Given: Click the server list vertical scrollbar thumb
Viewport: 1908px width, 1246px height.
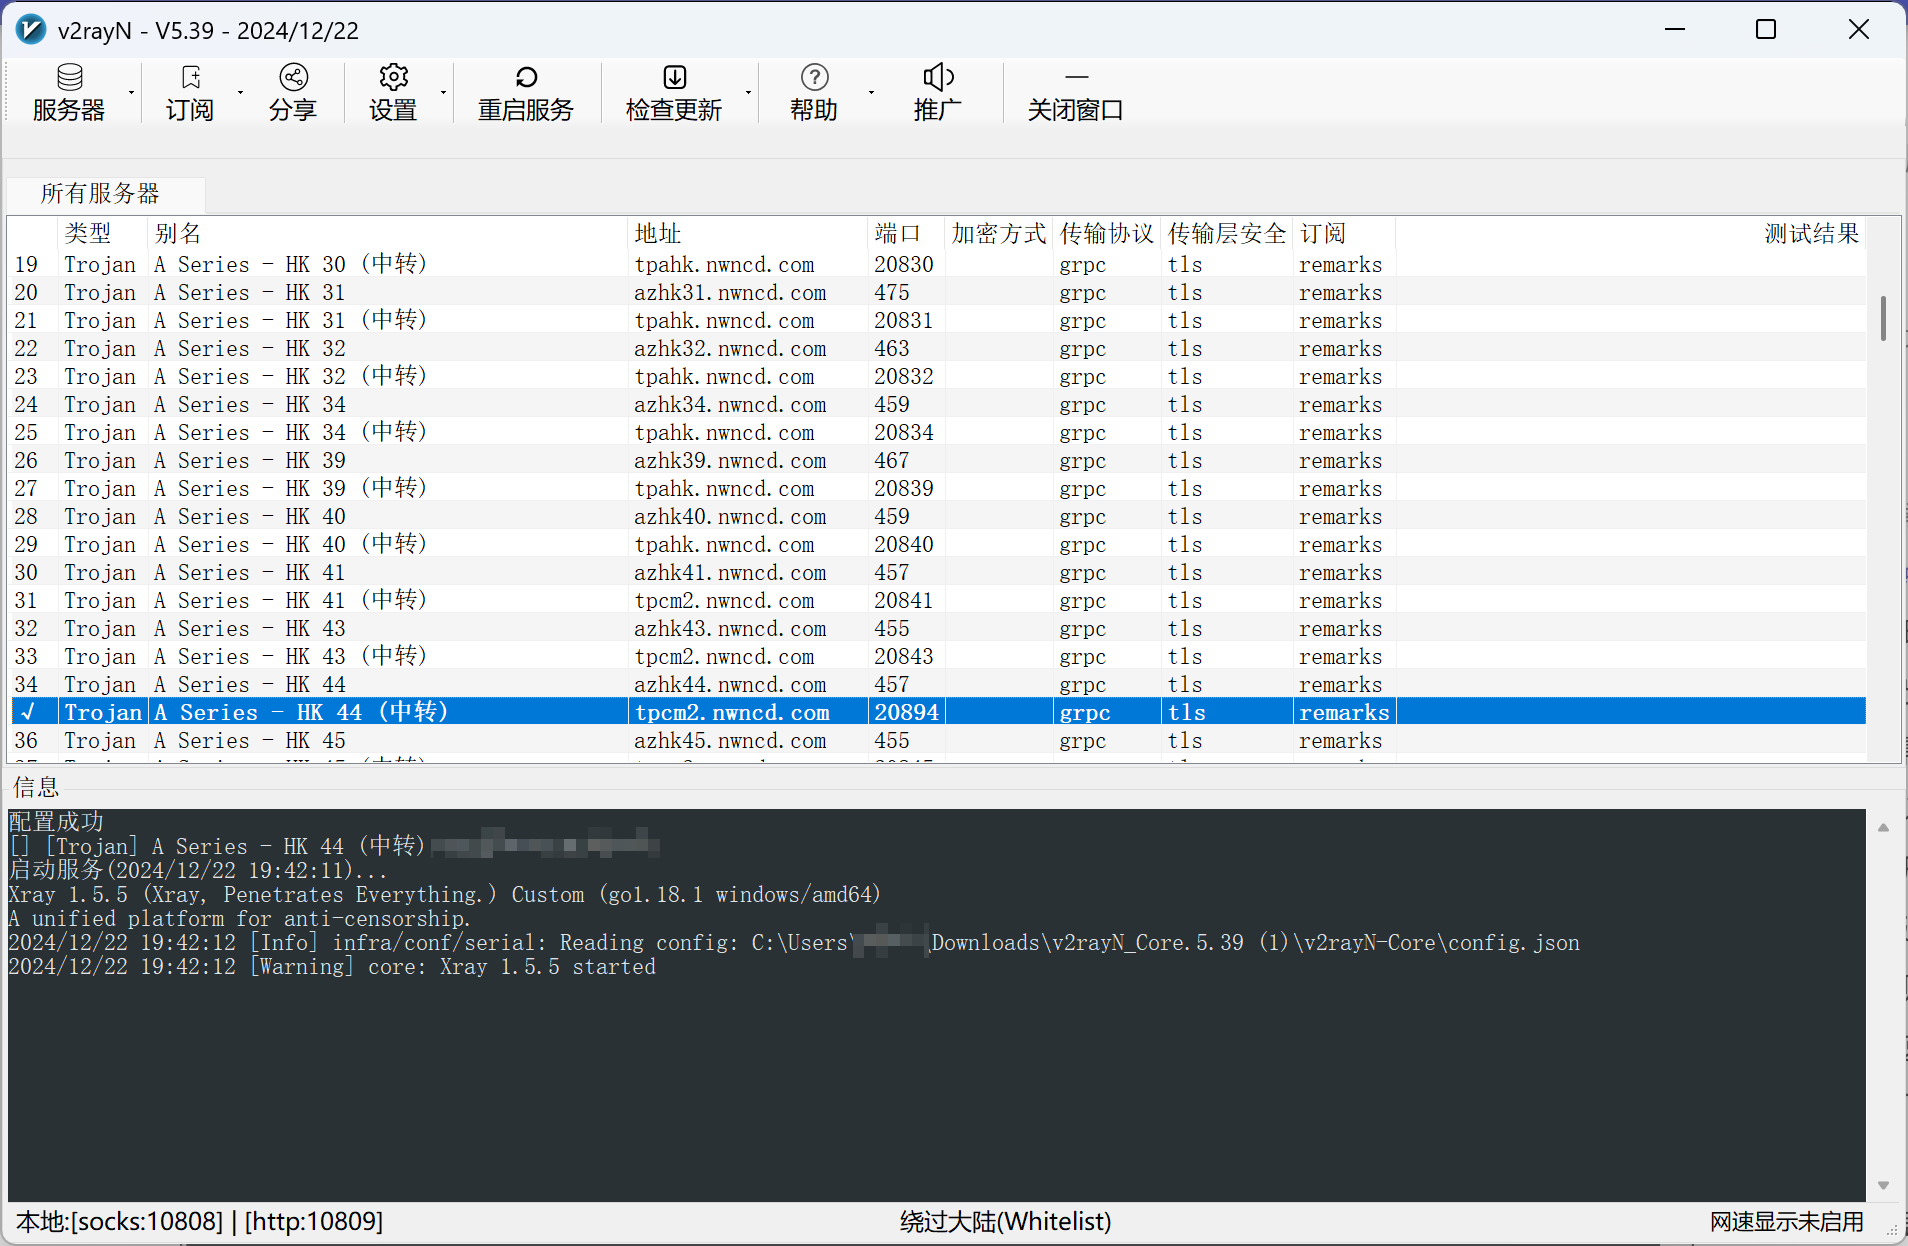Looking at the screenshot, I should [x=1883, y=318].
